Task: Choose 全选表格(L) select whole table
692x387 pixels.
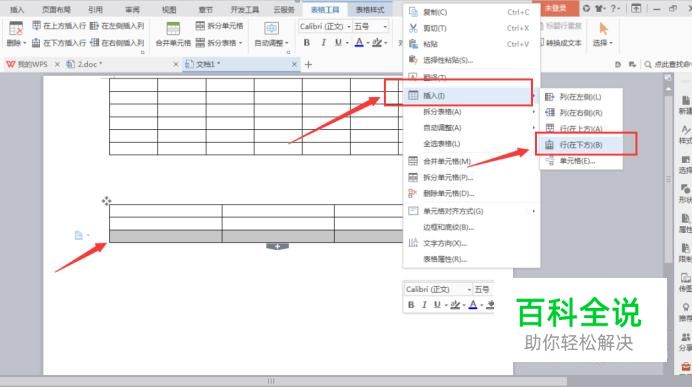Action: [470, 143]
